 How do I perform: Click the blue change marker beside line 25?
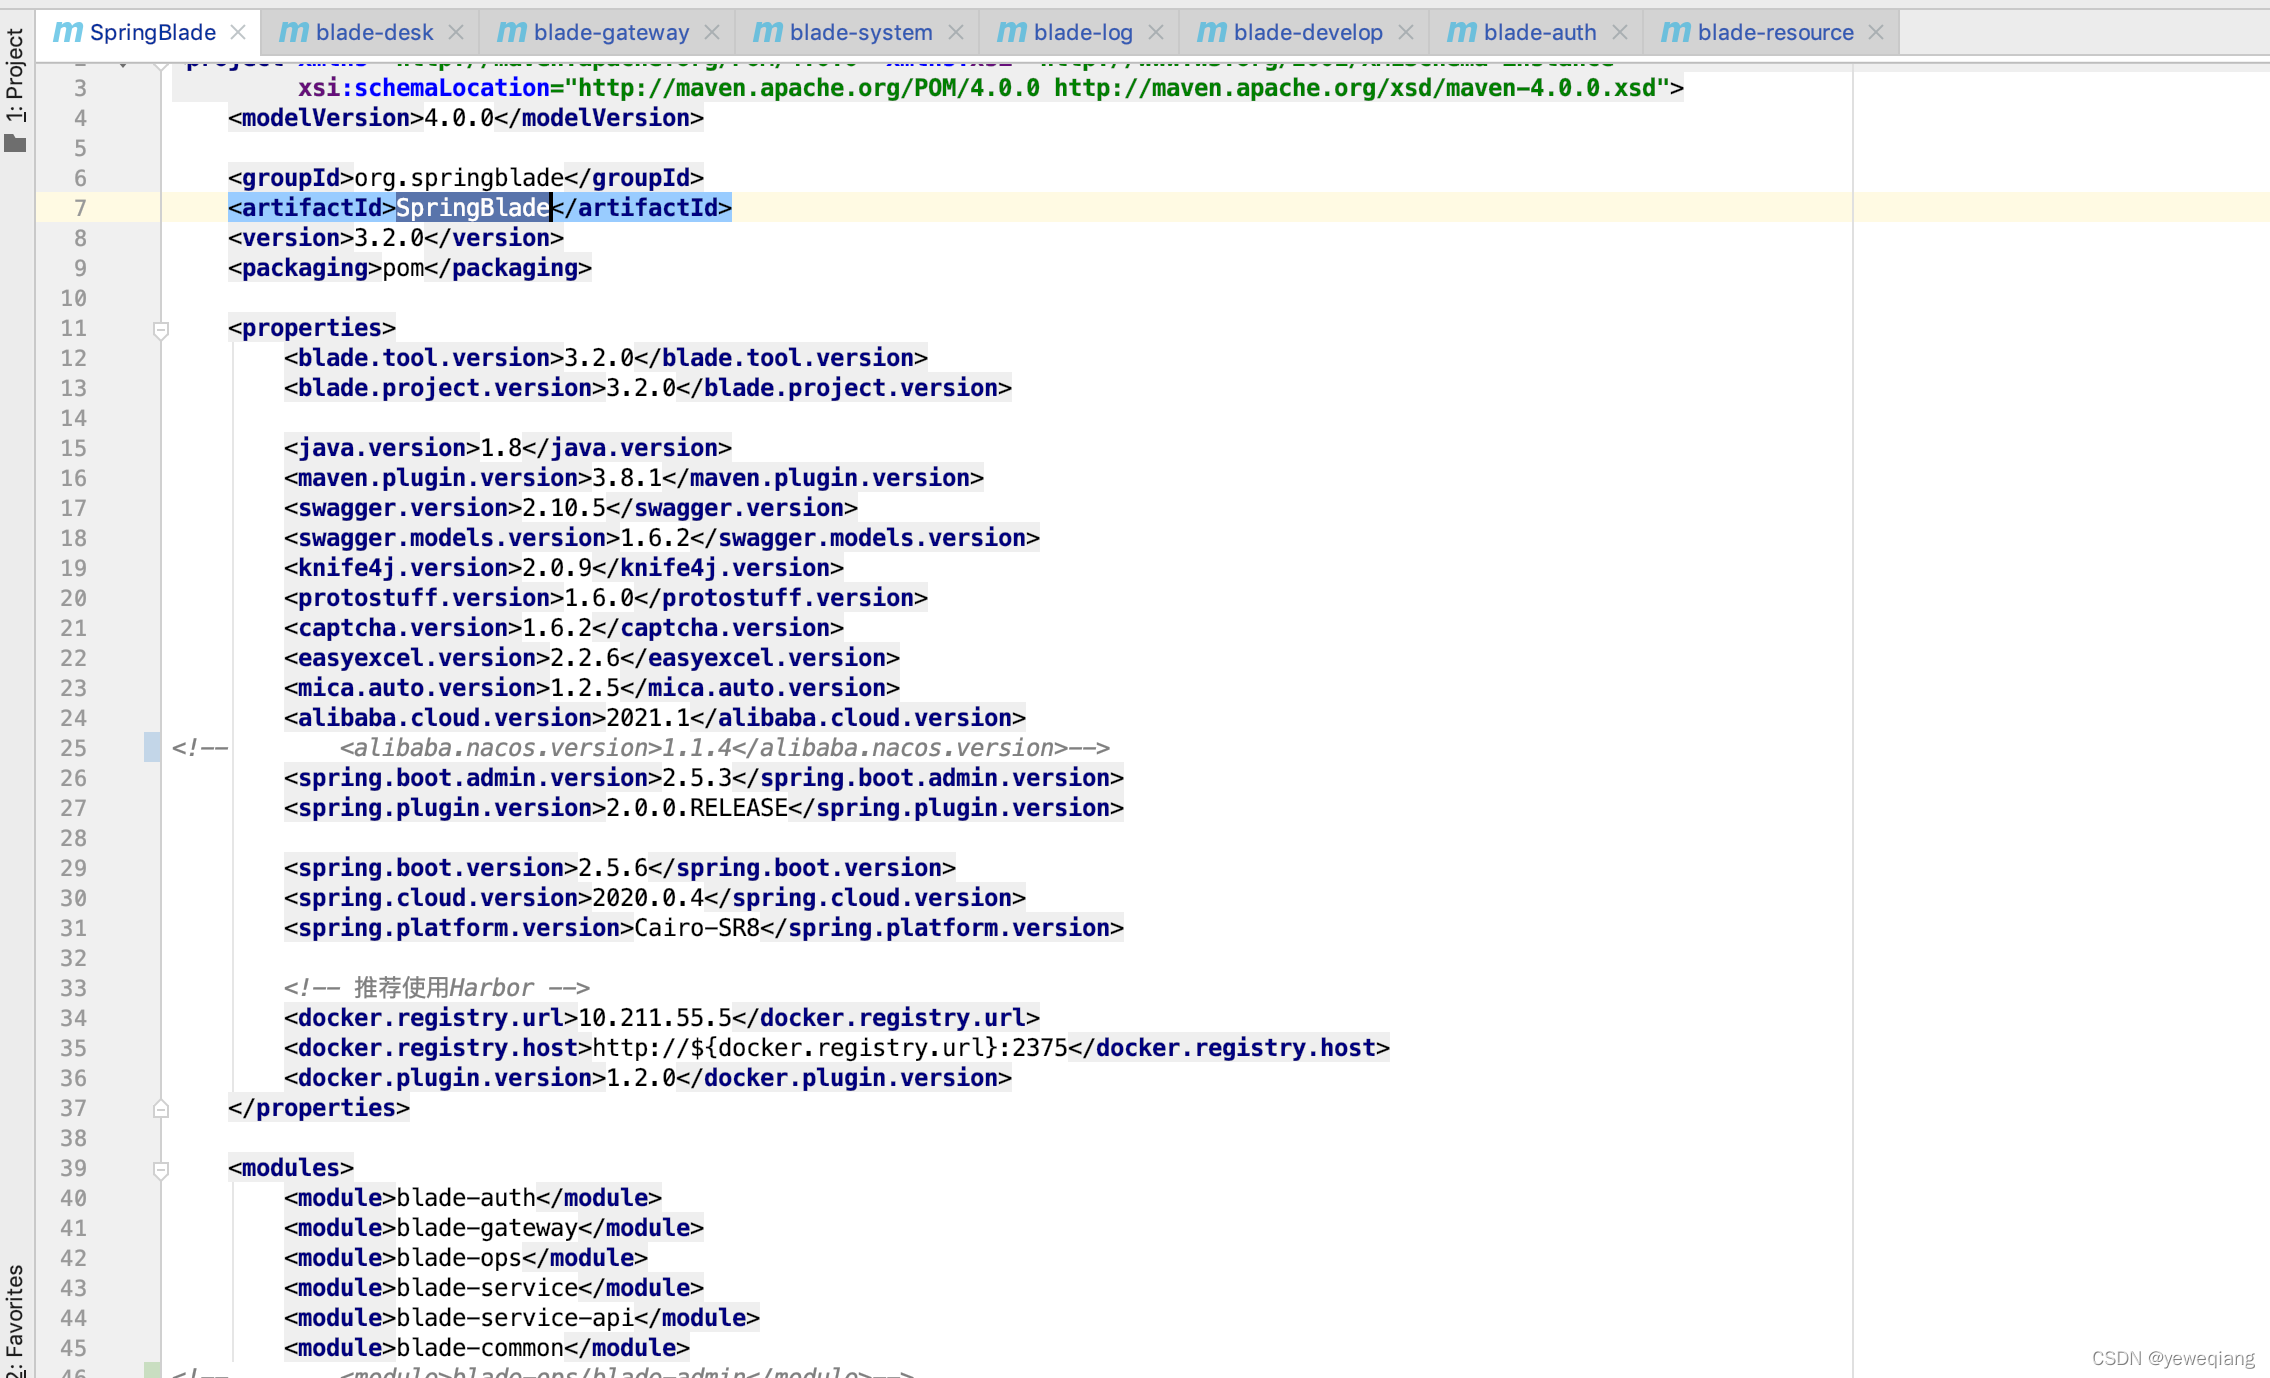pos(153,748)
